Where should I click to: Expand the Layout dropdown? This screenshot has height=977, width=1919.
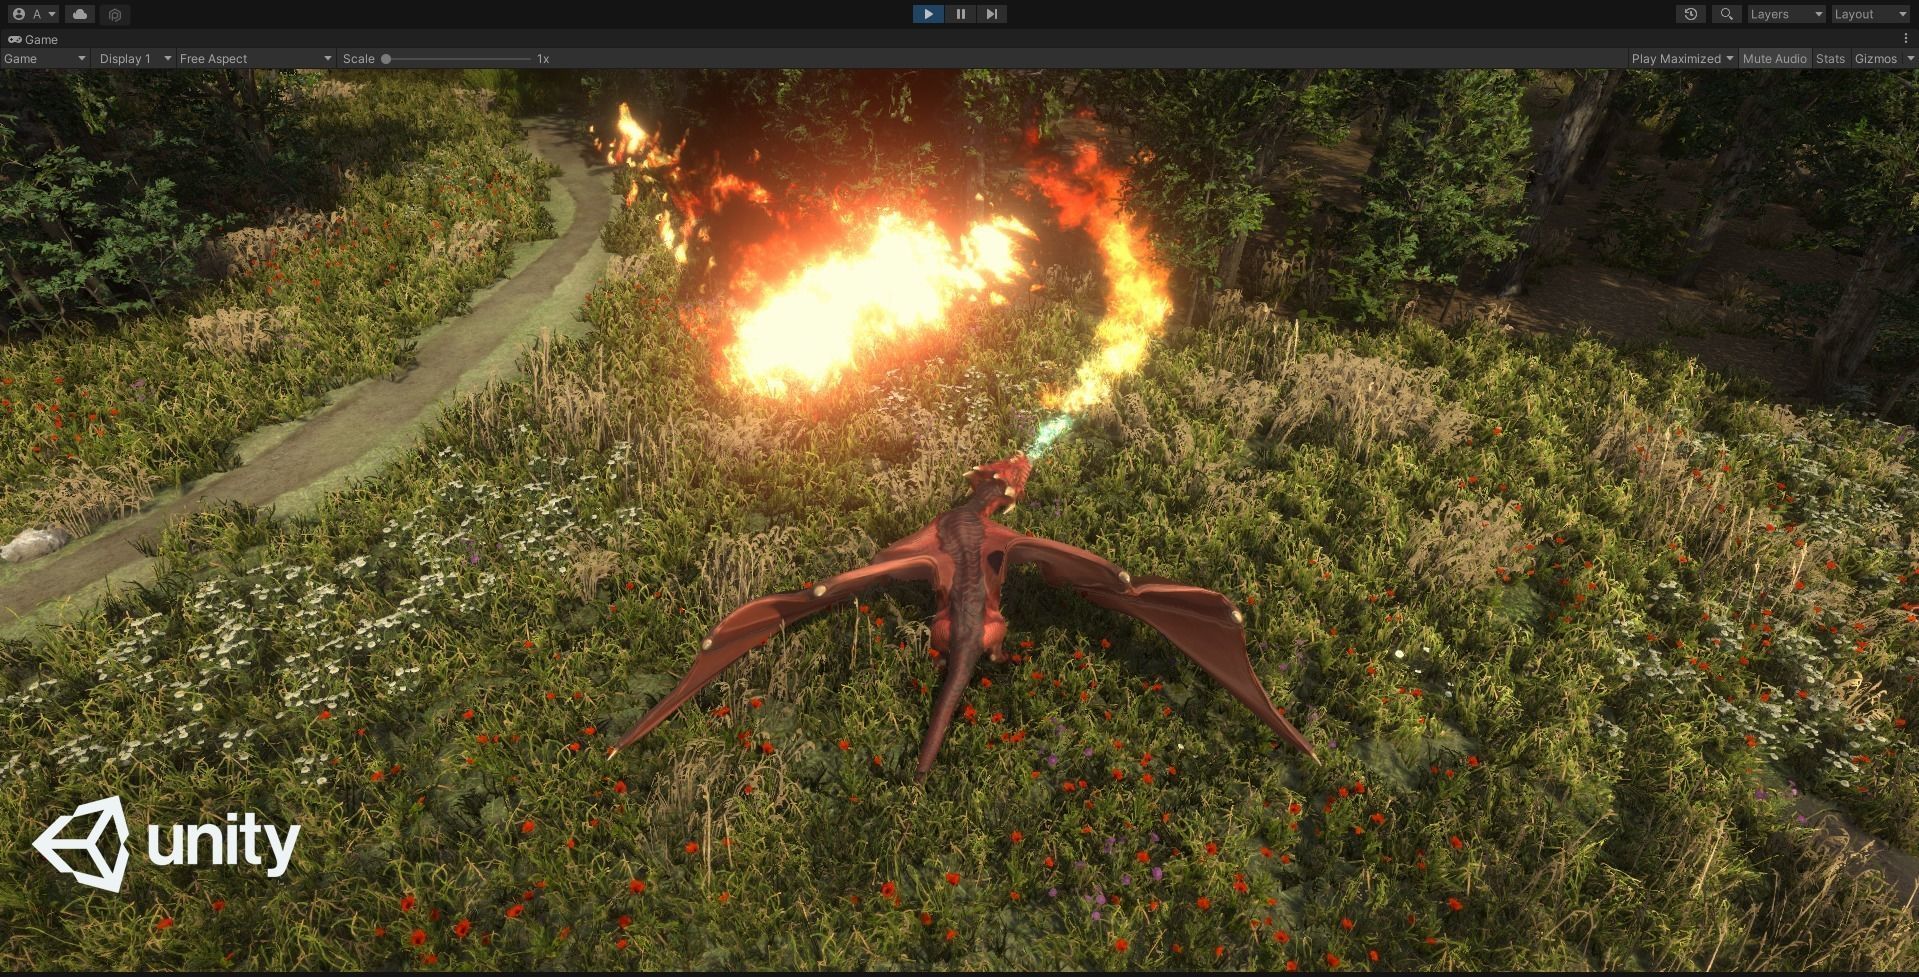tap(1871, 14)
